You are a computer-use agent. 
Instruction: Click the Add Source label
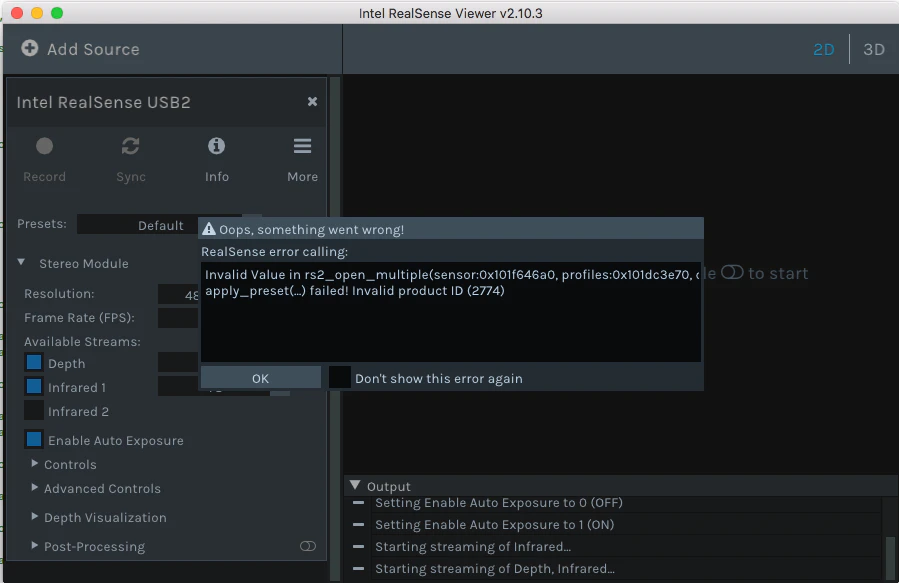click(93, 49)
